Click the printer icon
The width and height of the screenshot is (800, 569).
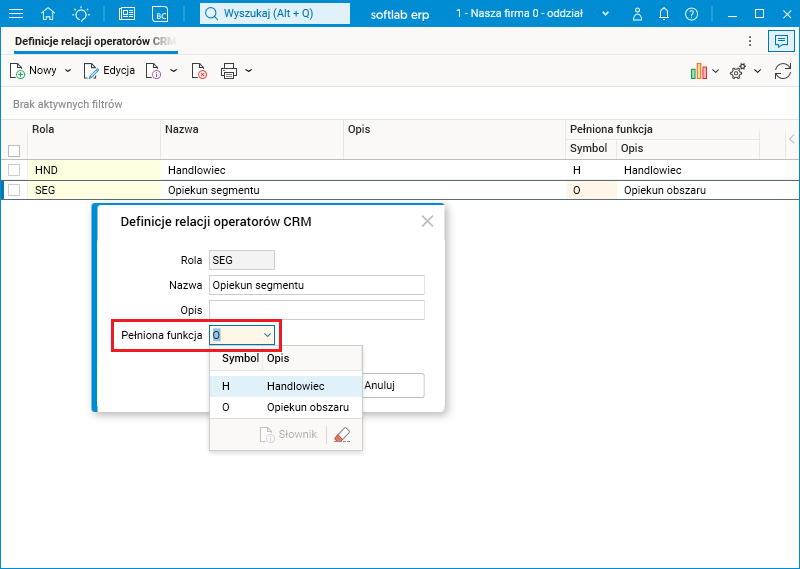pyautogui.click(x=229, y=71)
